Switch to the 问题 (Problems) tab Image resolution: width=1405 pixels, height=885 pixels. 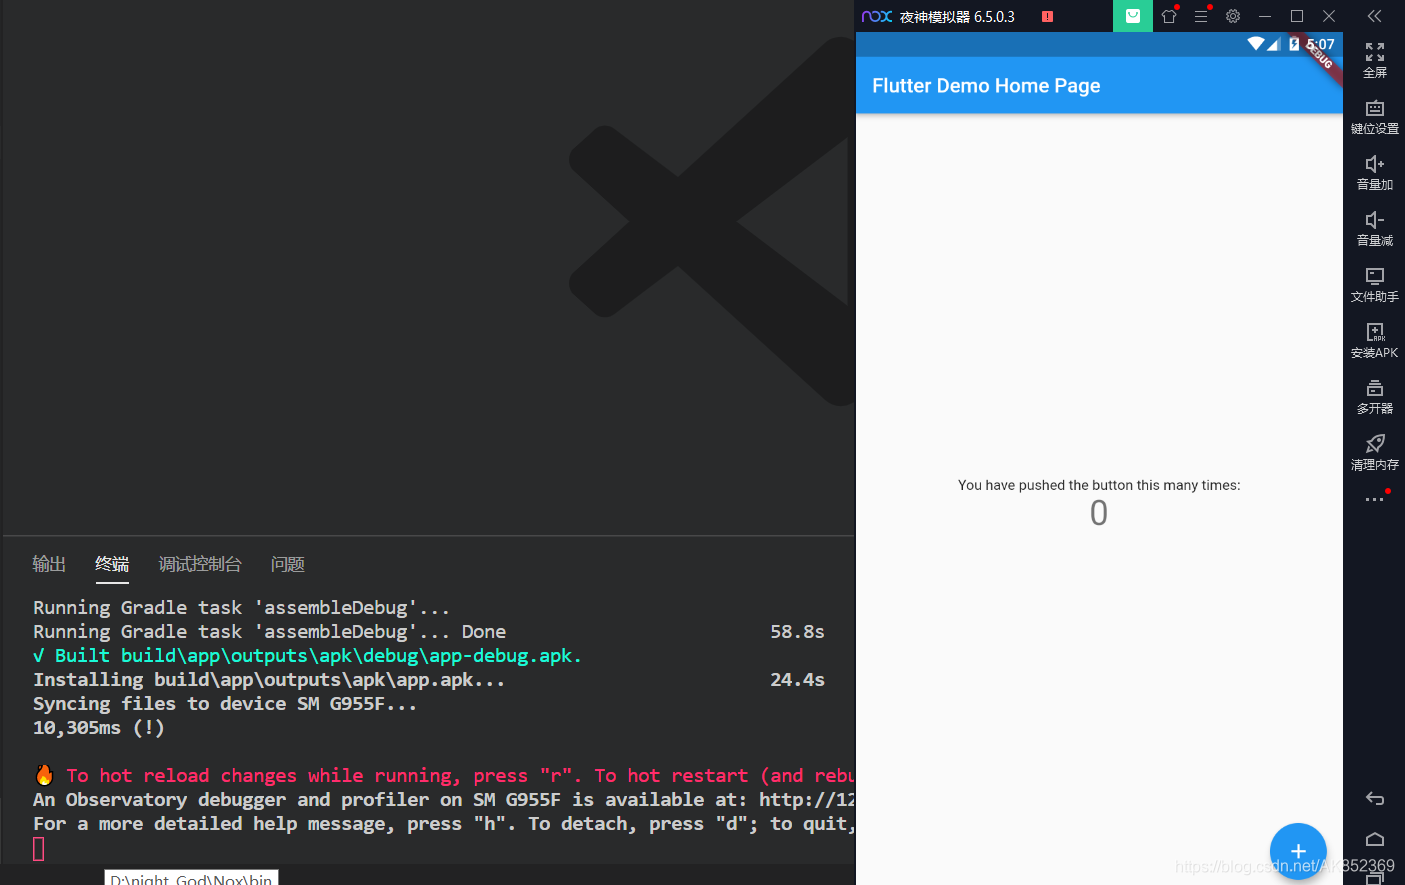tap(288, 564)
